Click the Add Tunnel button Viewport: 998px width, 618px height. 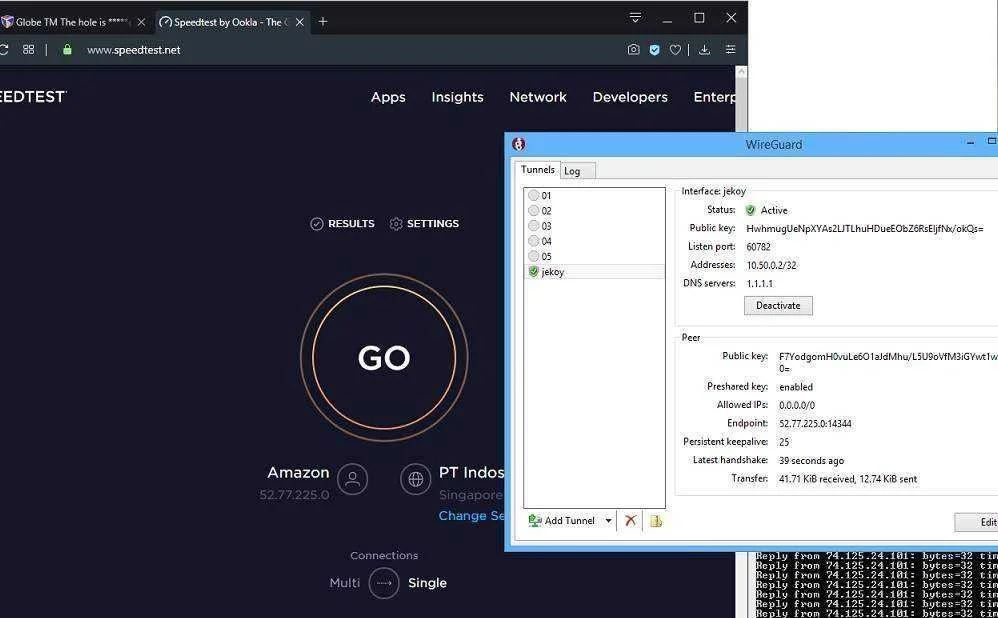(562, 521)
